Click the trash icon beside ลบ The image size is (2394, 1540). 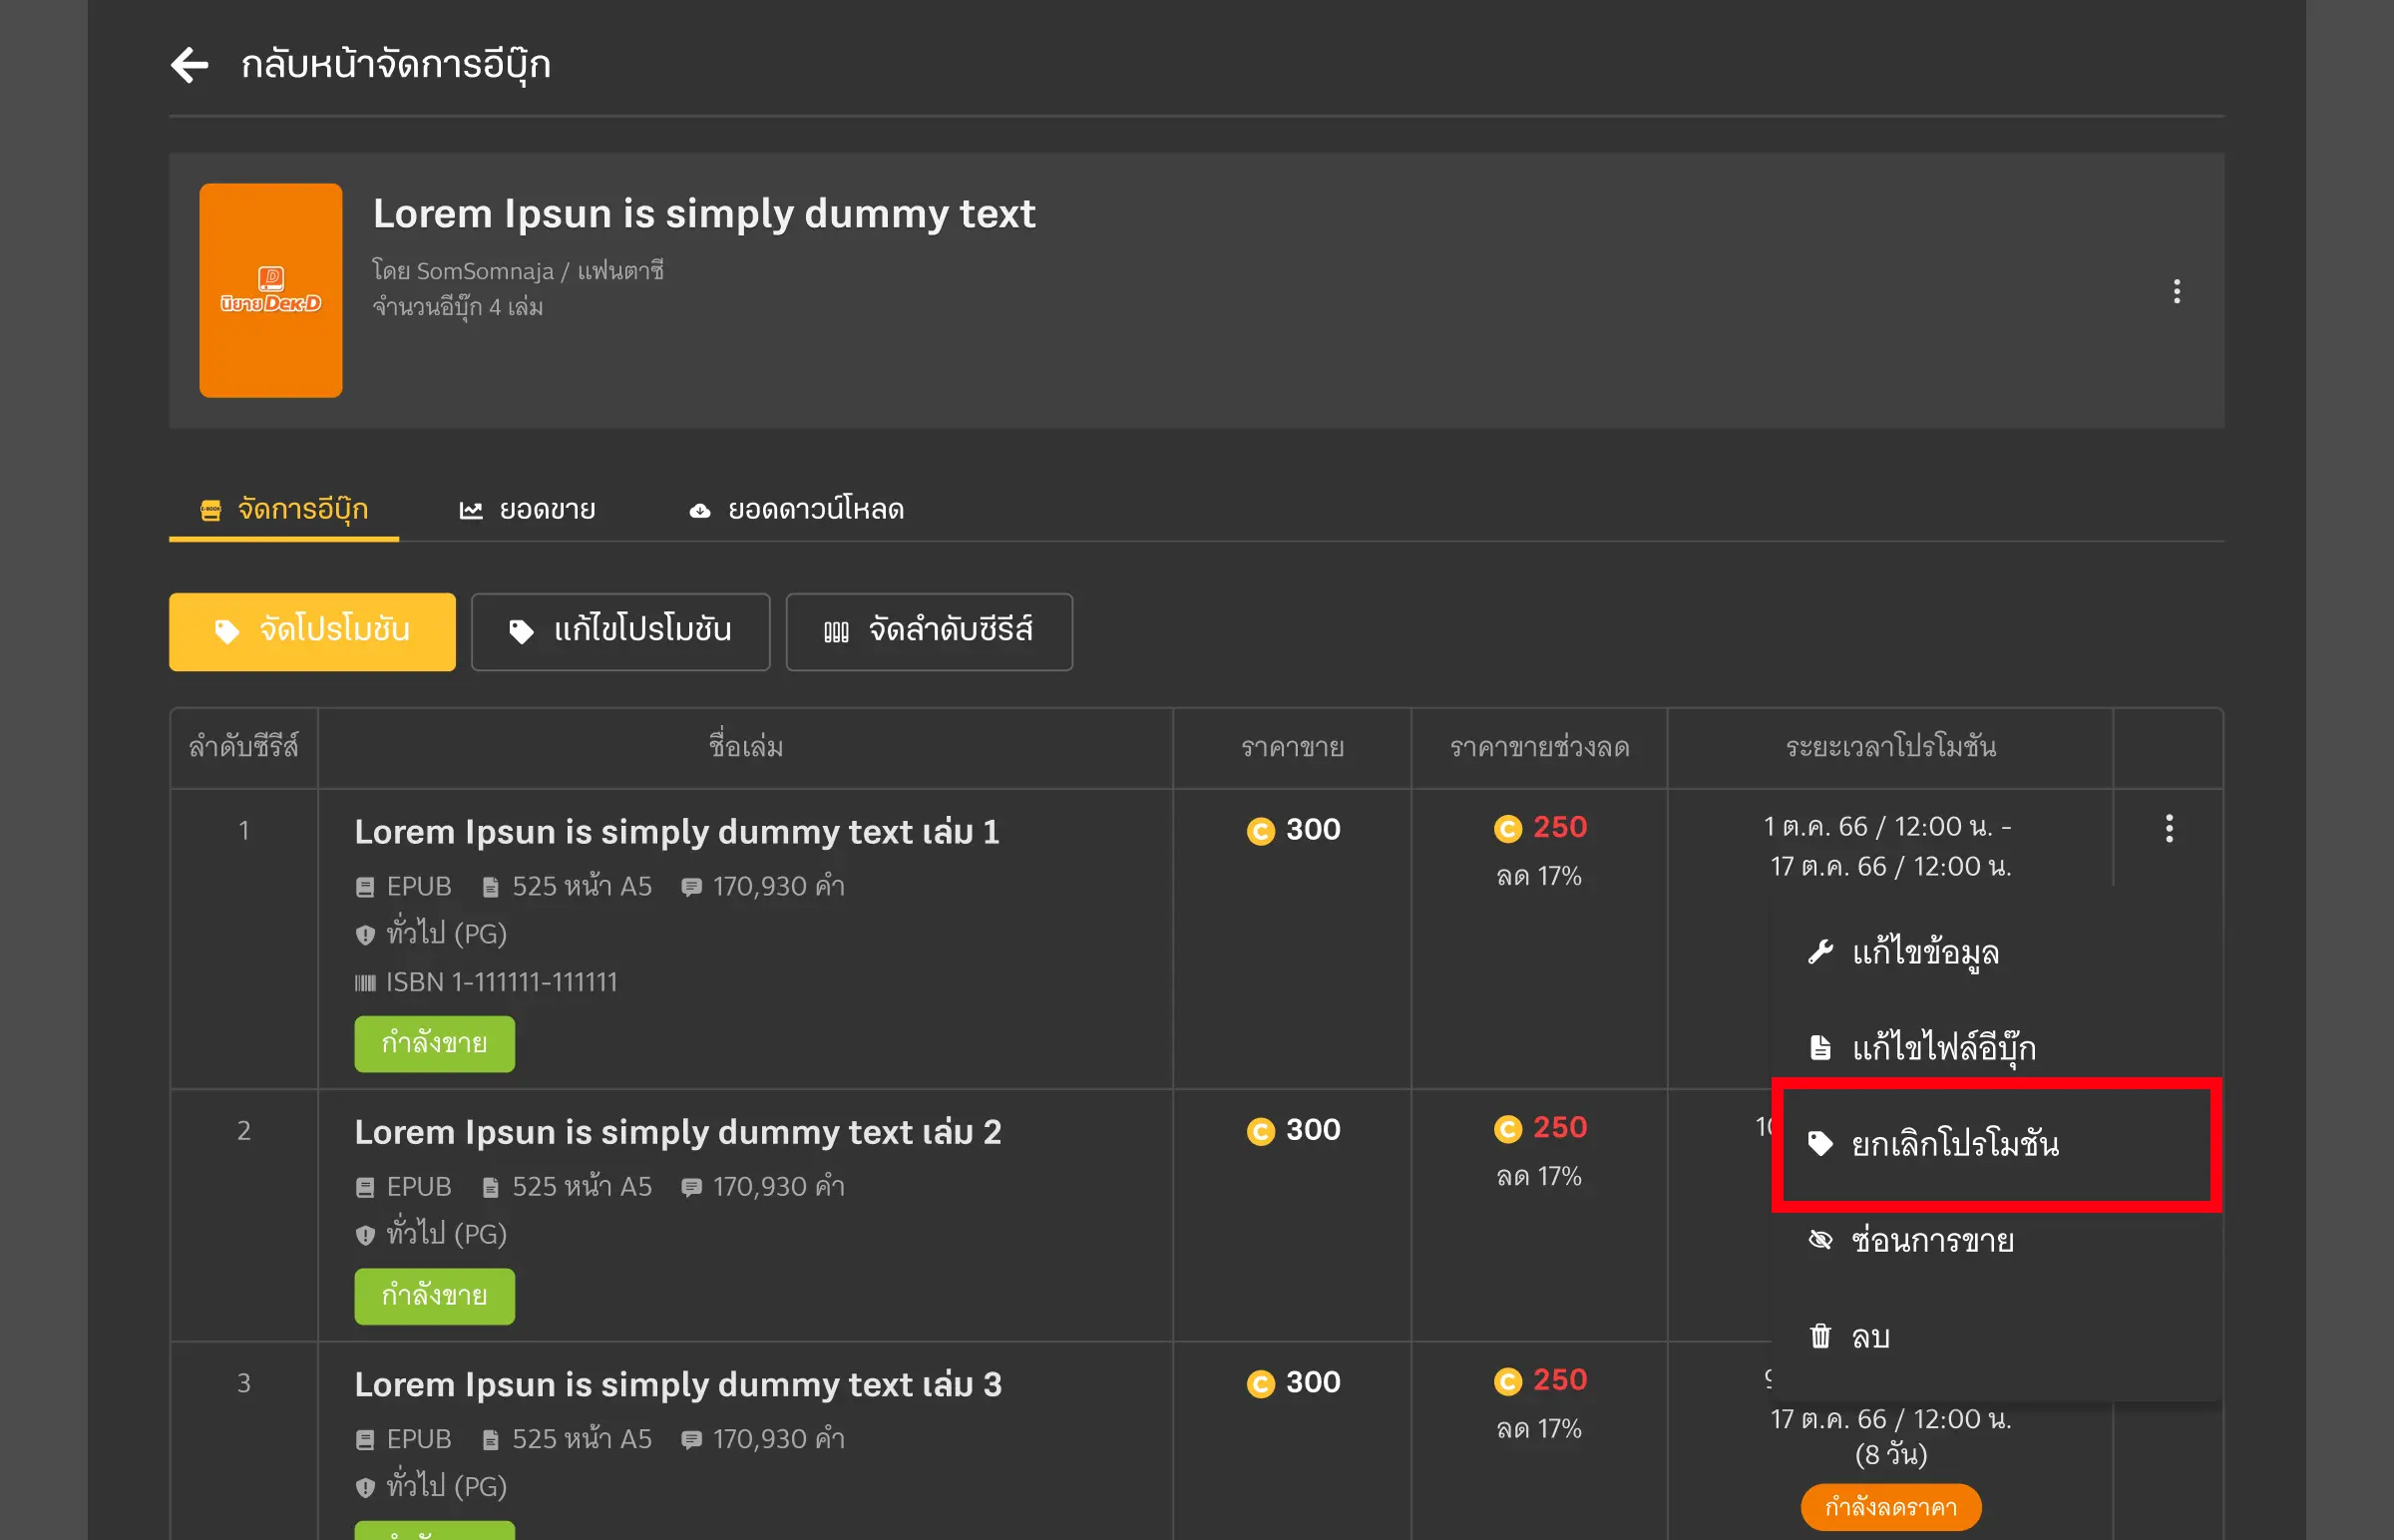(1820, 1336)
